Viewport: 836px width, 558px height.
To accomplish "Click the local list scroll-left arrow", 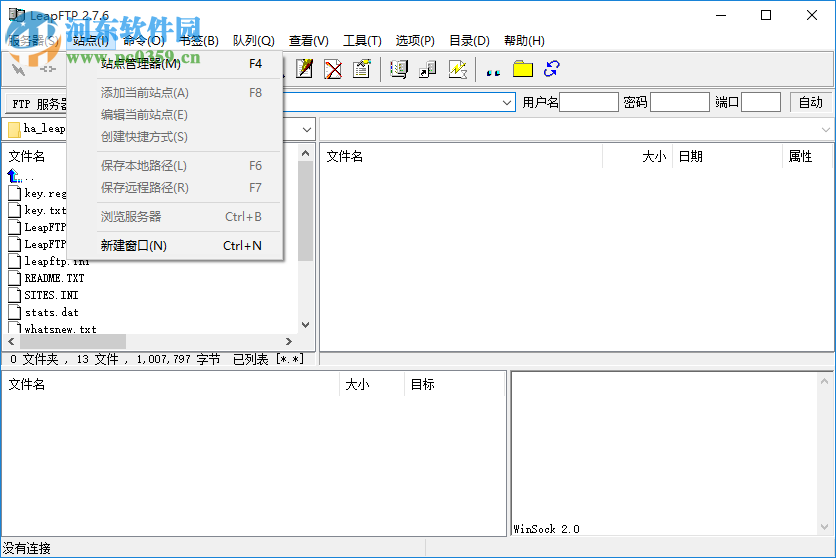I will (x=11, y=341).
